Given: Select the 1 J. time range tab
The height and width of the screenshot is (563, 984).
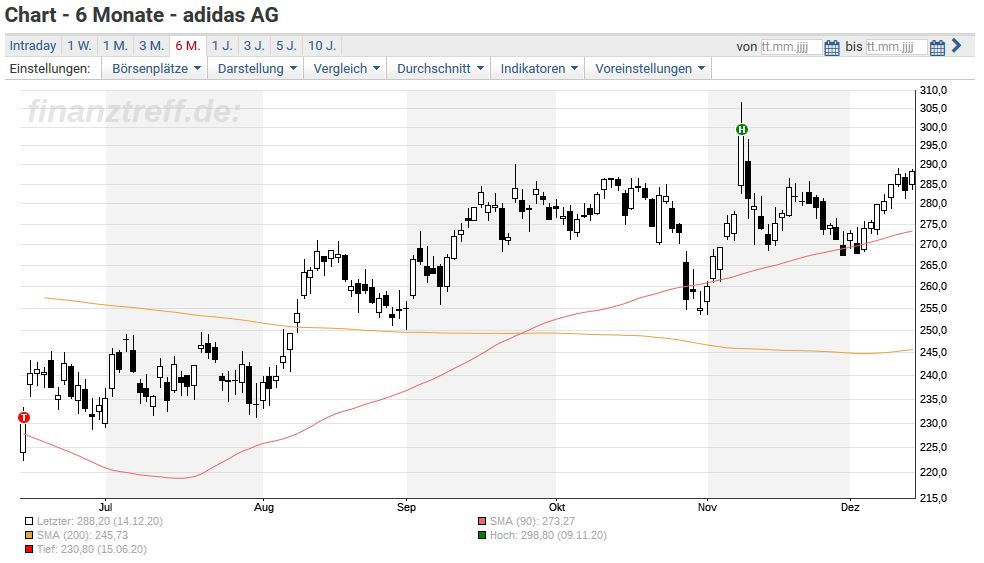Looking at the screenshot, I should pos(222,46).
